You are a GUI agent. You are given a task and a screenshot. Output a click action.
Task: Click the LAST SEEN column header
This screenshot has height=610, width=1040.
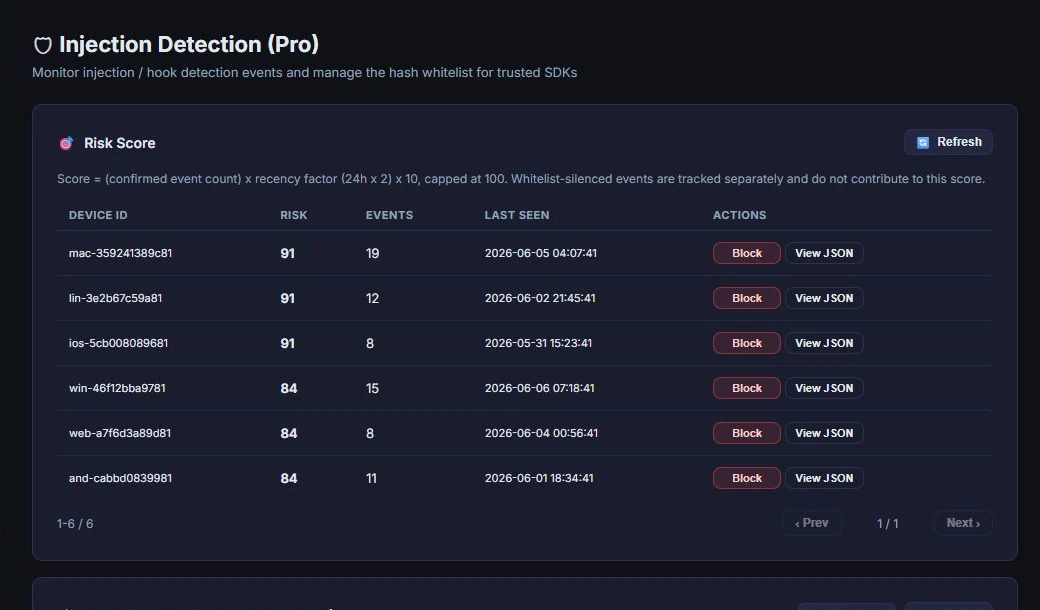[x=517, y=215]
